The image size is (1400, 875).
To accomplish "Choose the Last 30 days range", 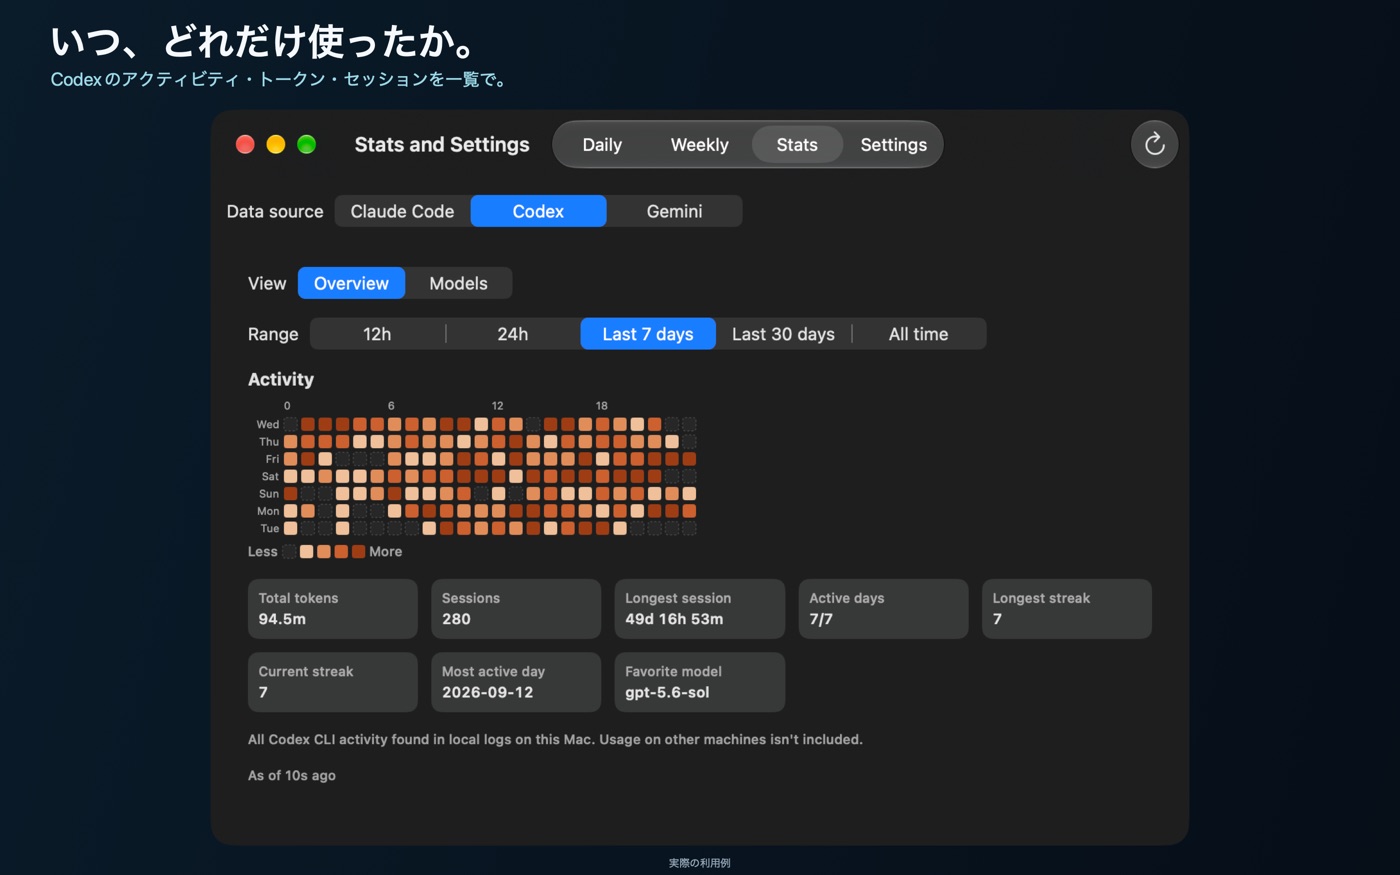I will pyautogui.click(x=783, y=334).
